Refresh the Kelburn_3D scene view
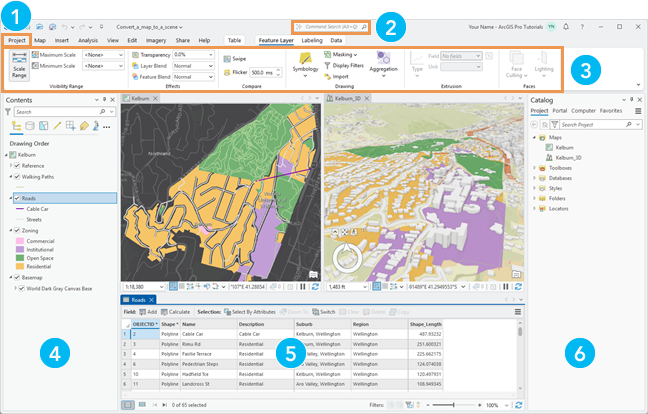 tap(518, 286)
